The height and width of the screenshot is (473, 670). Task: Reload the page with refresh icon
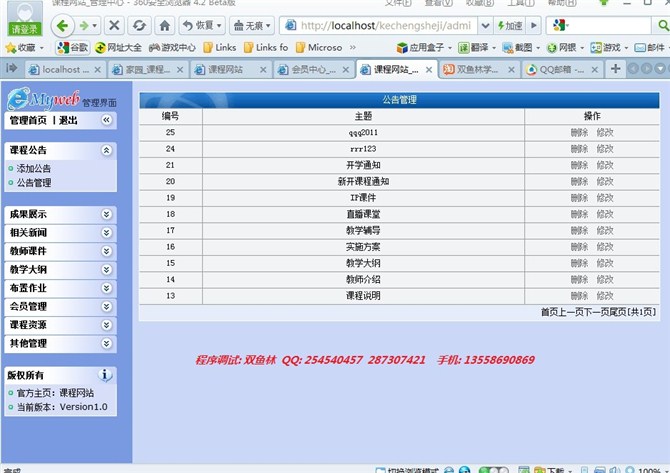(139, 26)
